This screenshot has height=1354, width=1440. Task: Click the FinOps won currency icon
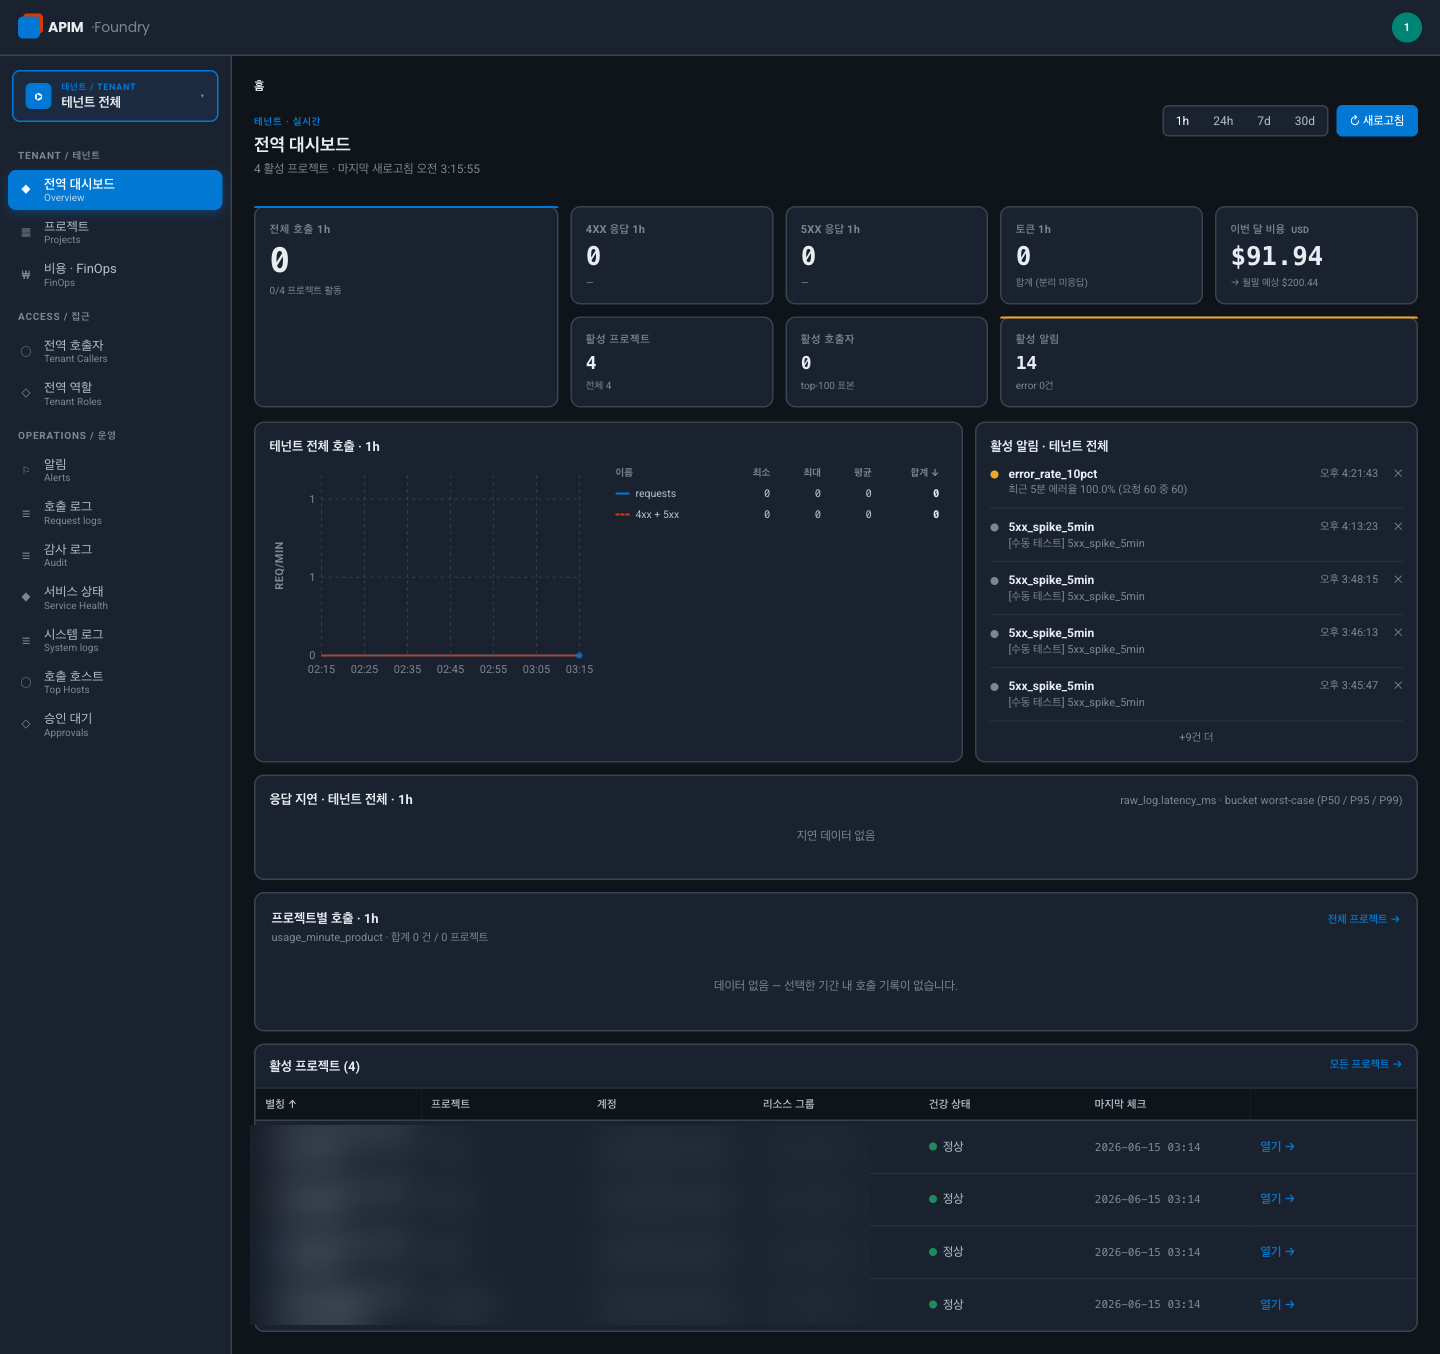[26, 275]
